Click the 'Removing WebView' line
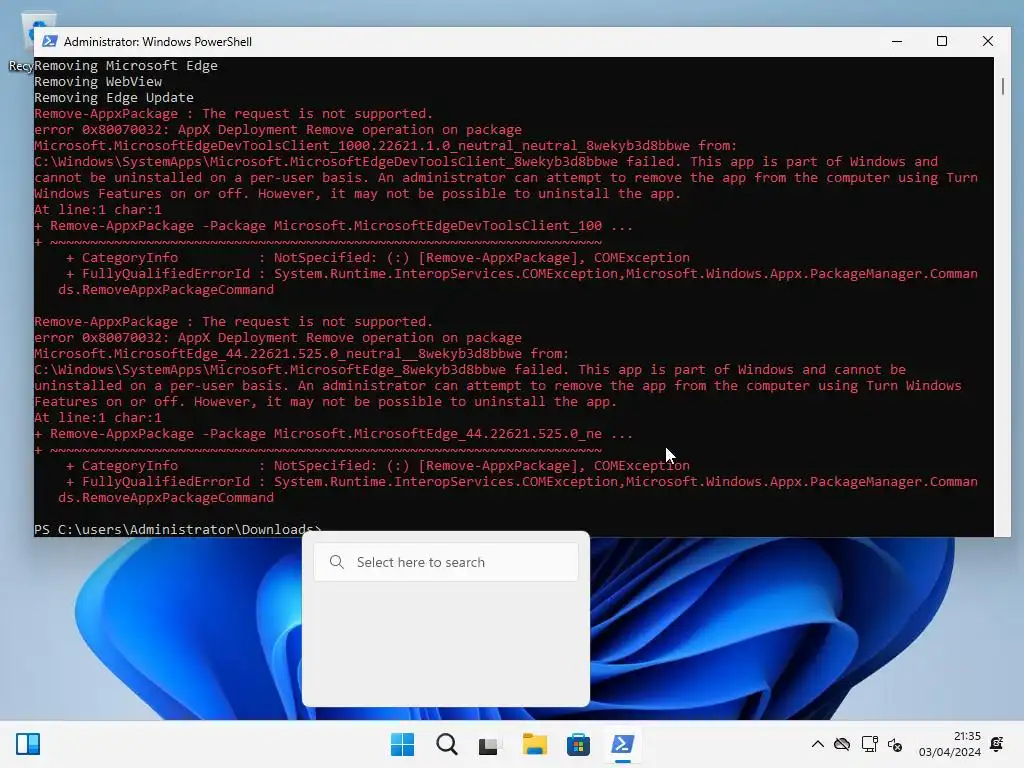 (98, 82)
